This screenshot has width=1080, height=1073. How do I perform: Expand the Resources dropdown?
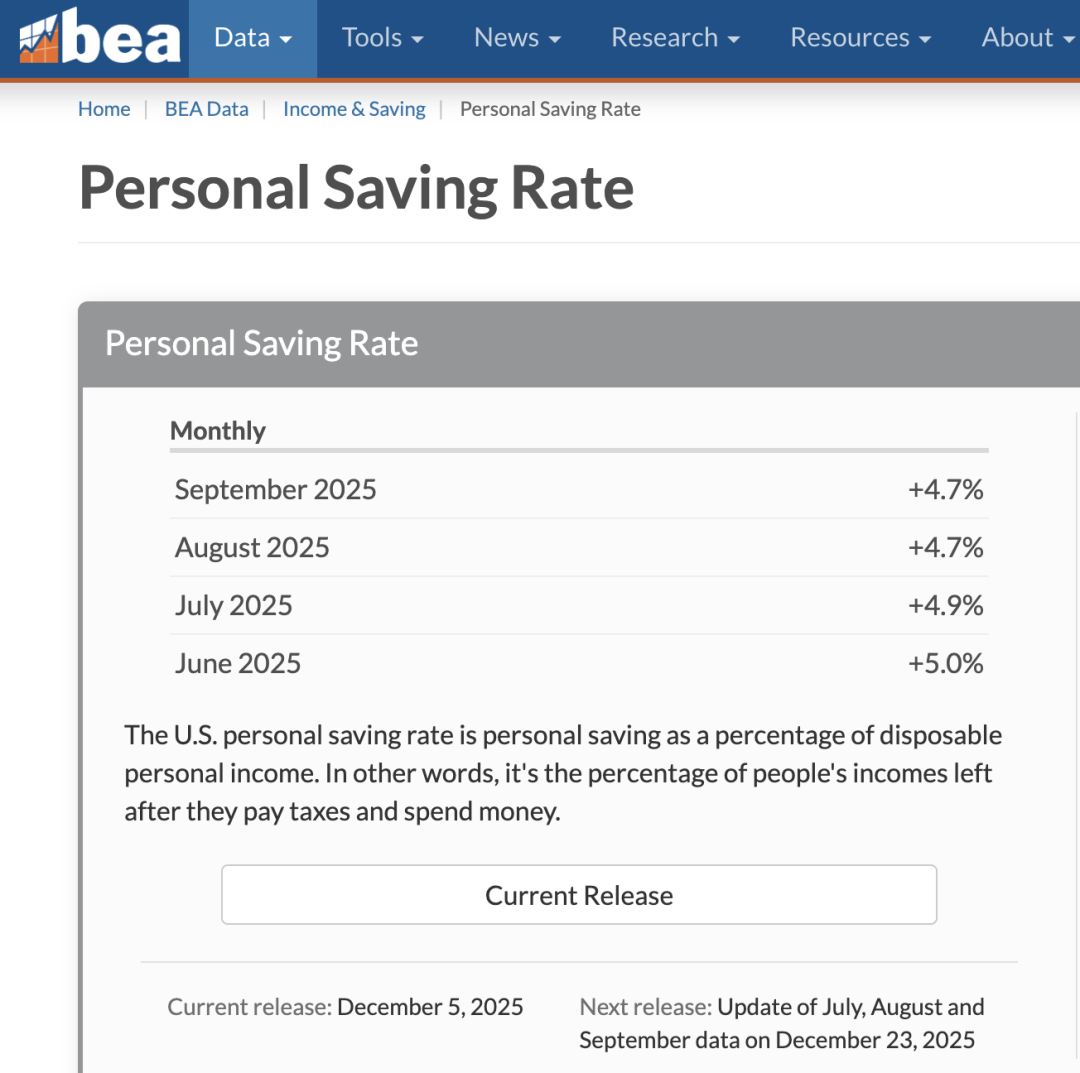(860, 38)
